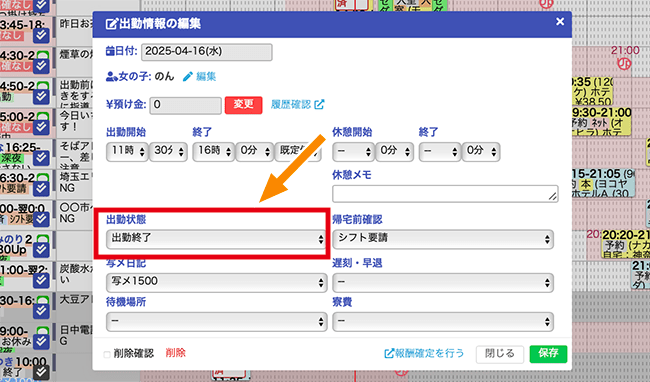Open the 遅刻・早退 dropdown
Image resolution: width=650 pixels, height=382 pixels.
pyautogui.click(x=443, y=282)
